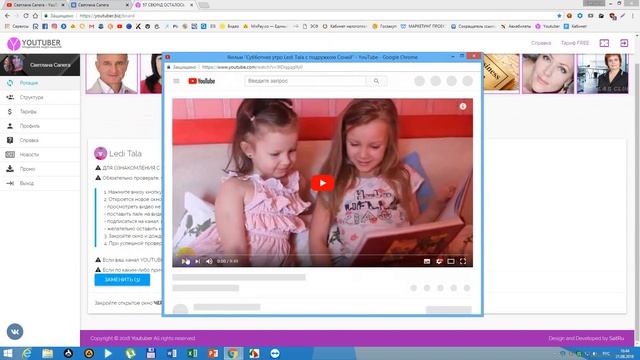Mute the YouTube video volume

point(209,261)
